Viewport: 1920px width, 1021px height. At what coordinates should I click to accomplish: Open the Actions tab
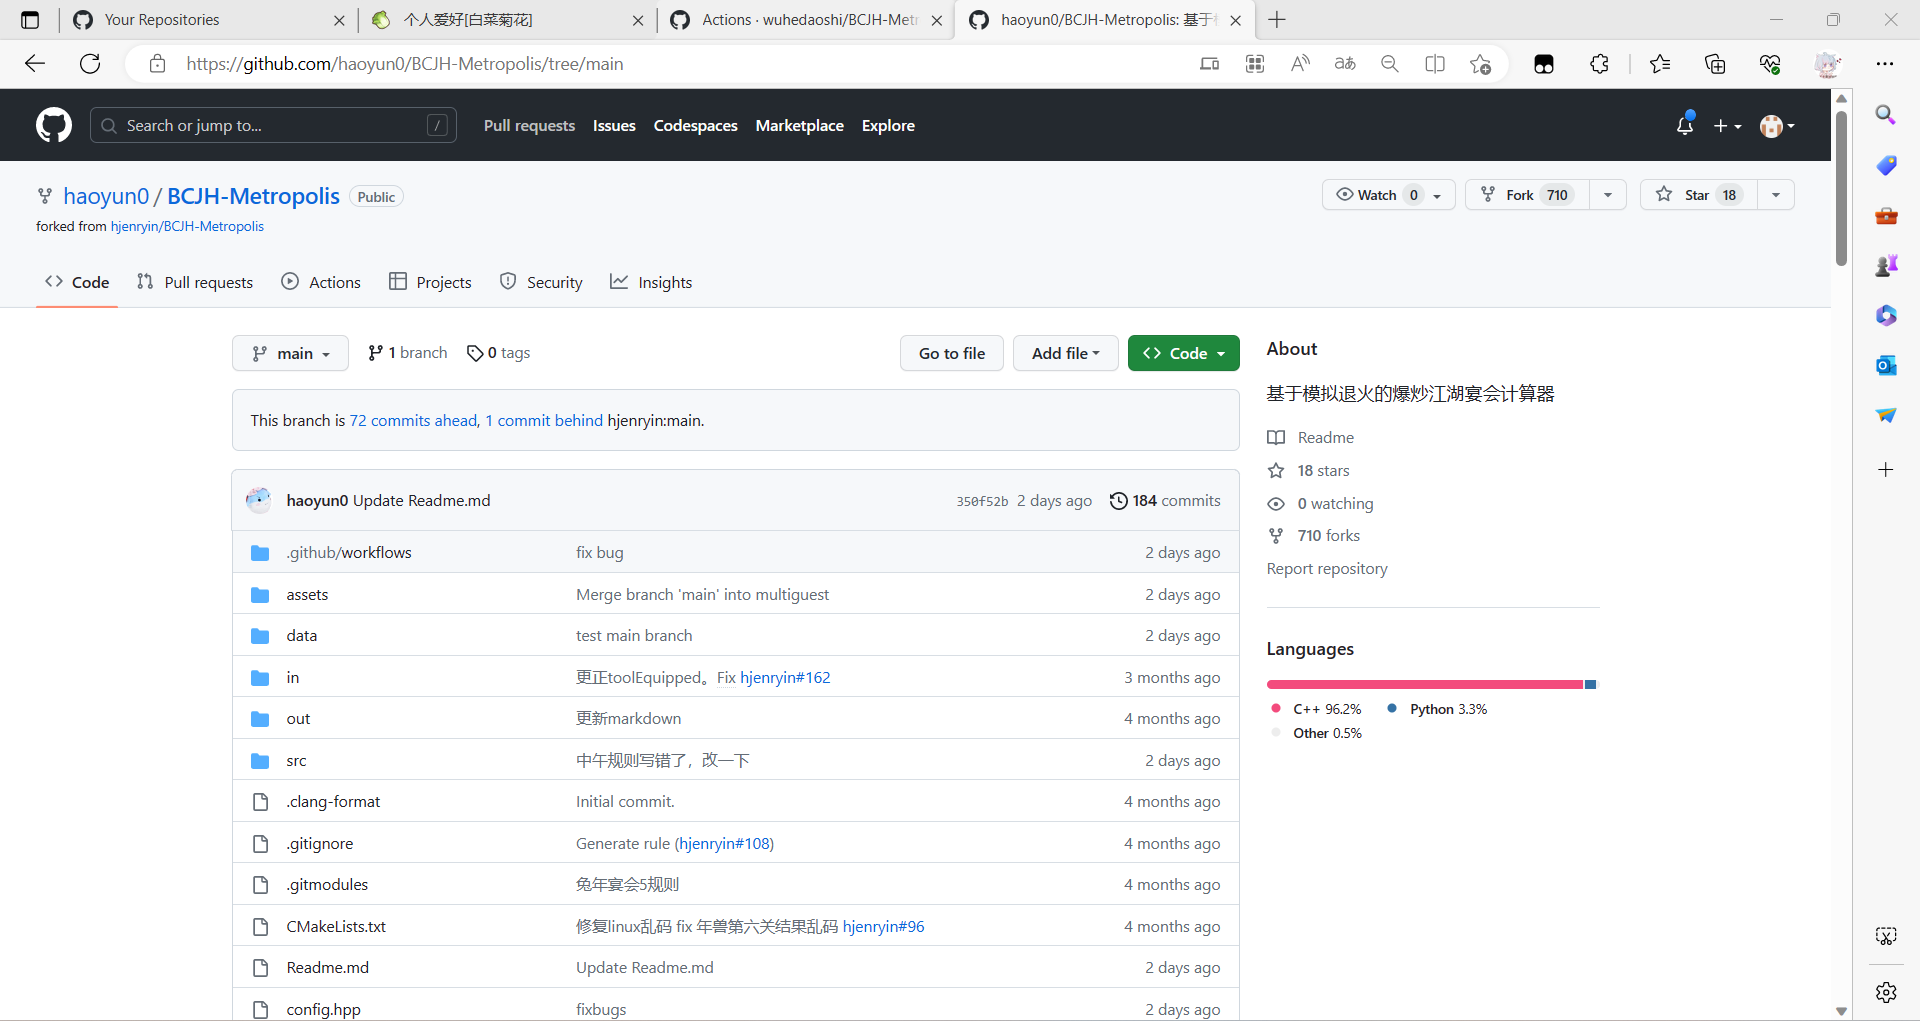pyautogui.click(x=321, y=282)
